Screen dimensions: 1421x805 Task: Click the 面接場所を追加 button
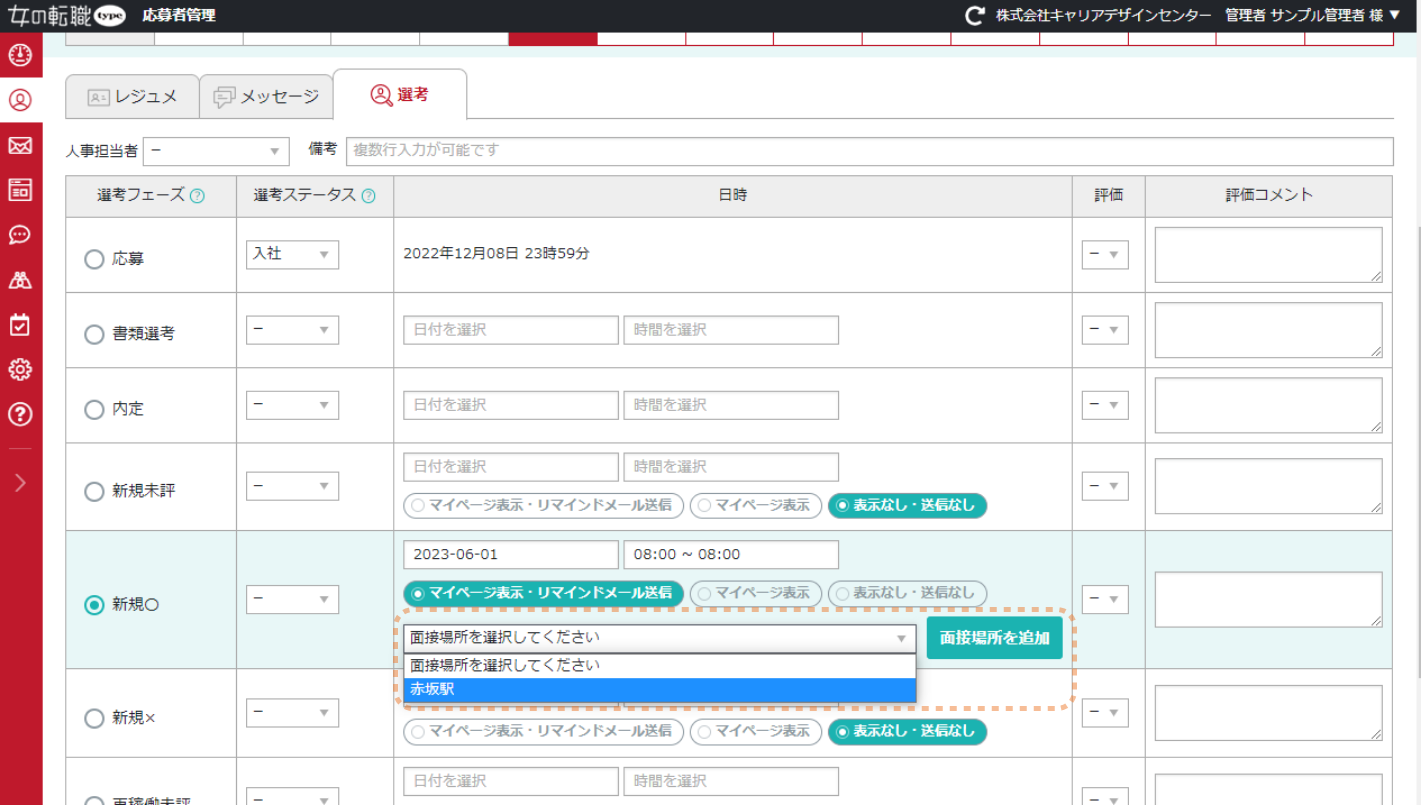(x=994, y=637)
